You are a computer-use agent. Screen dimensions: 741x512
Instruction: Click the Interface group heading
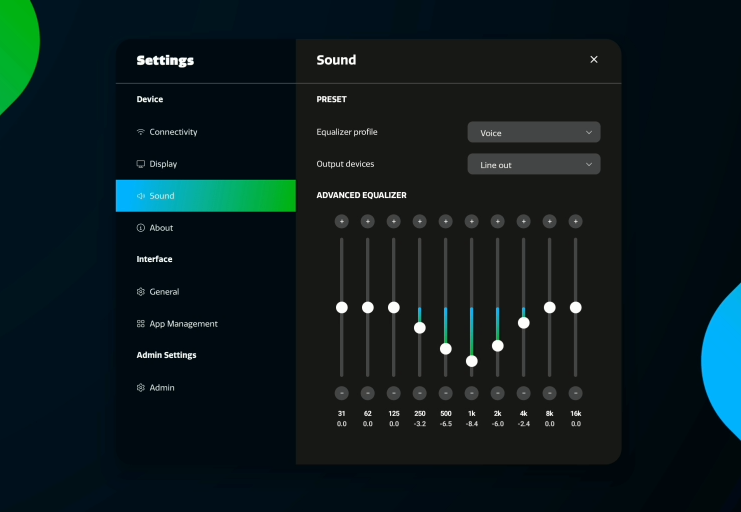[154, 259]
